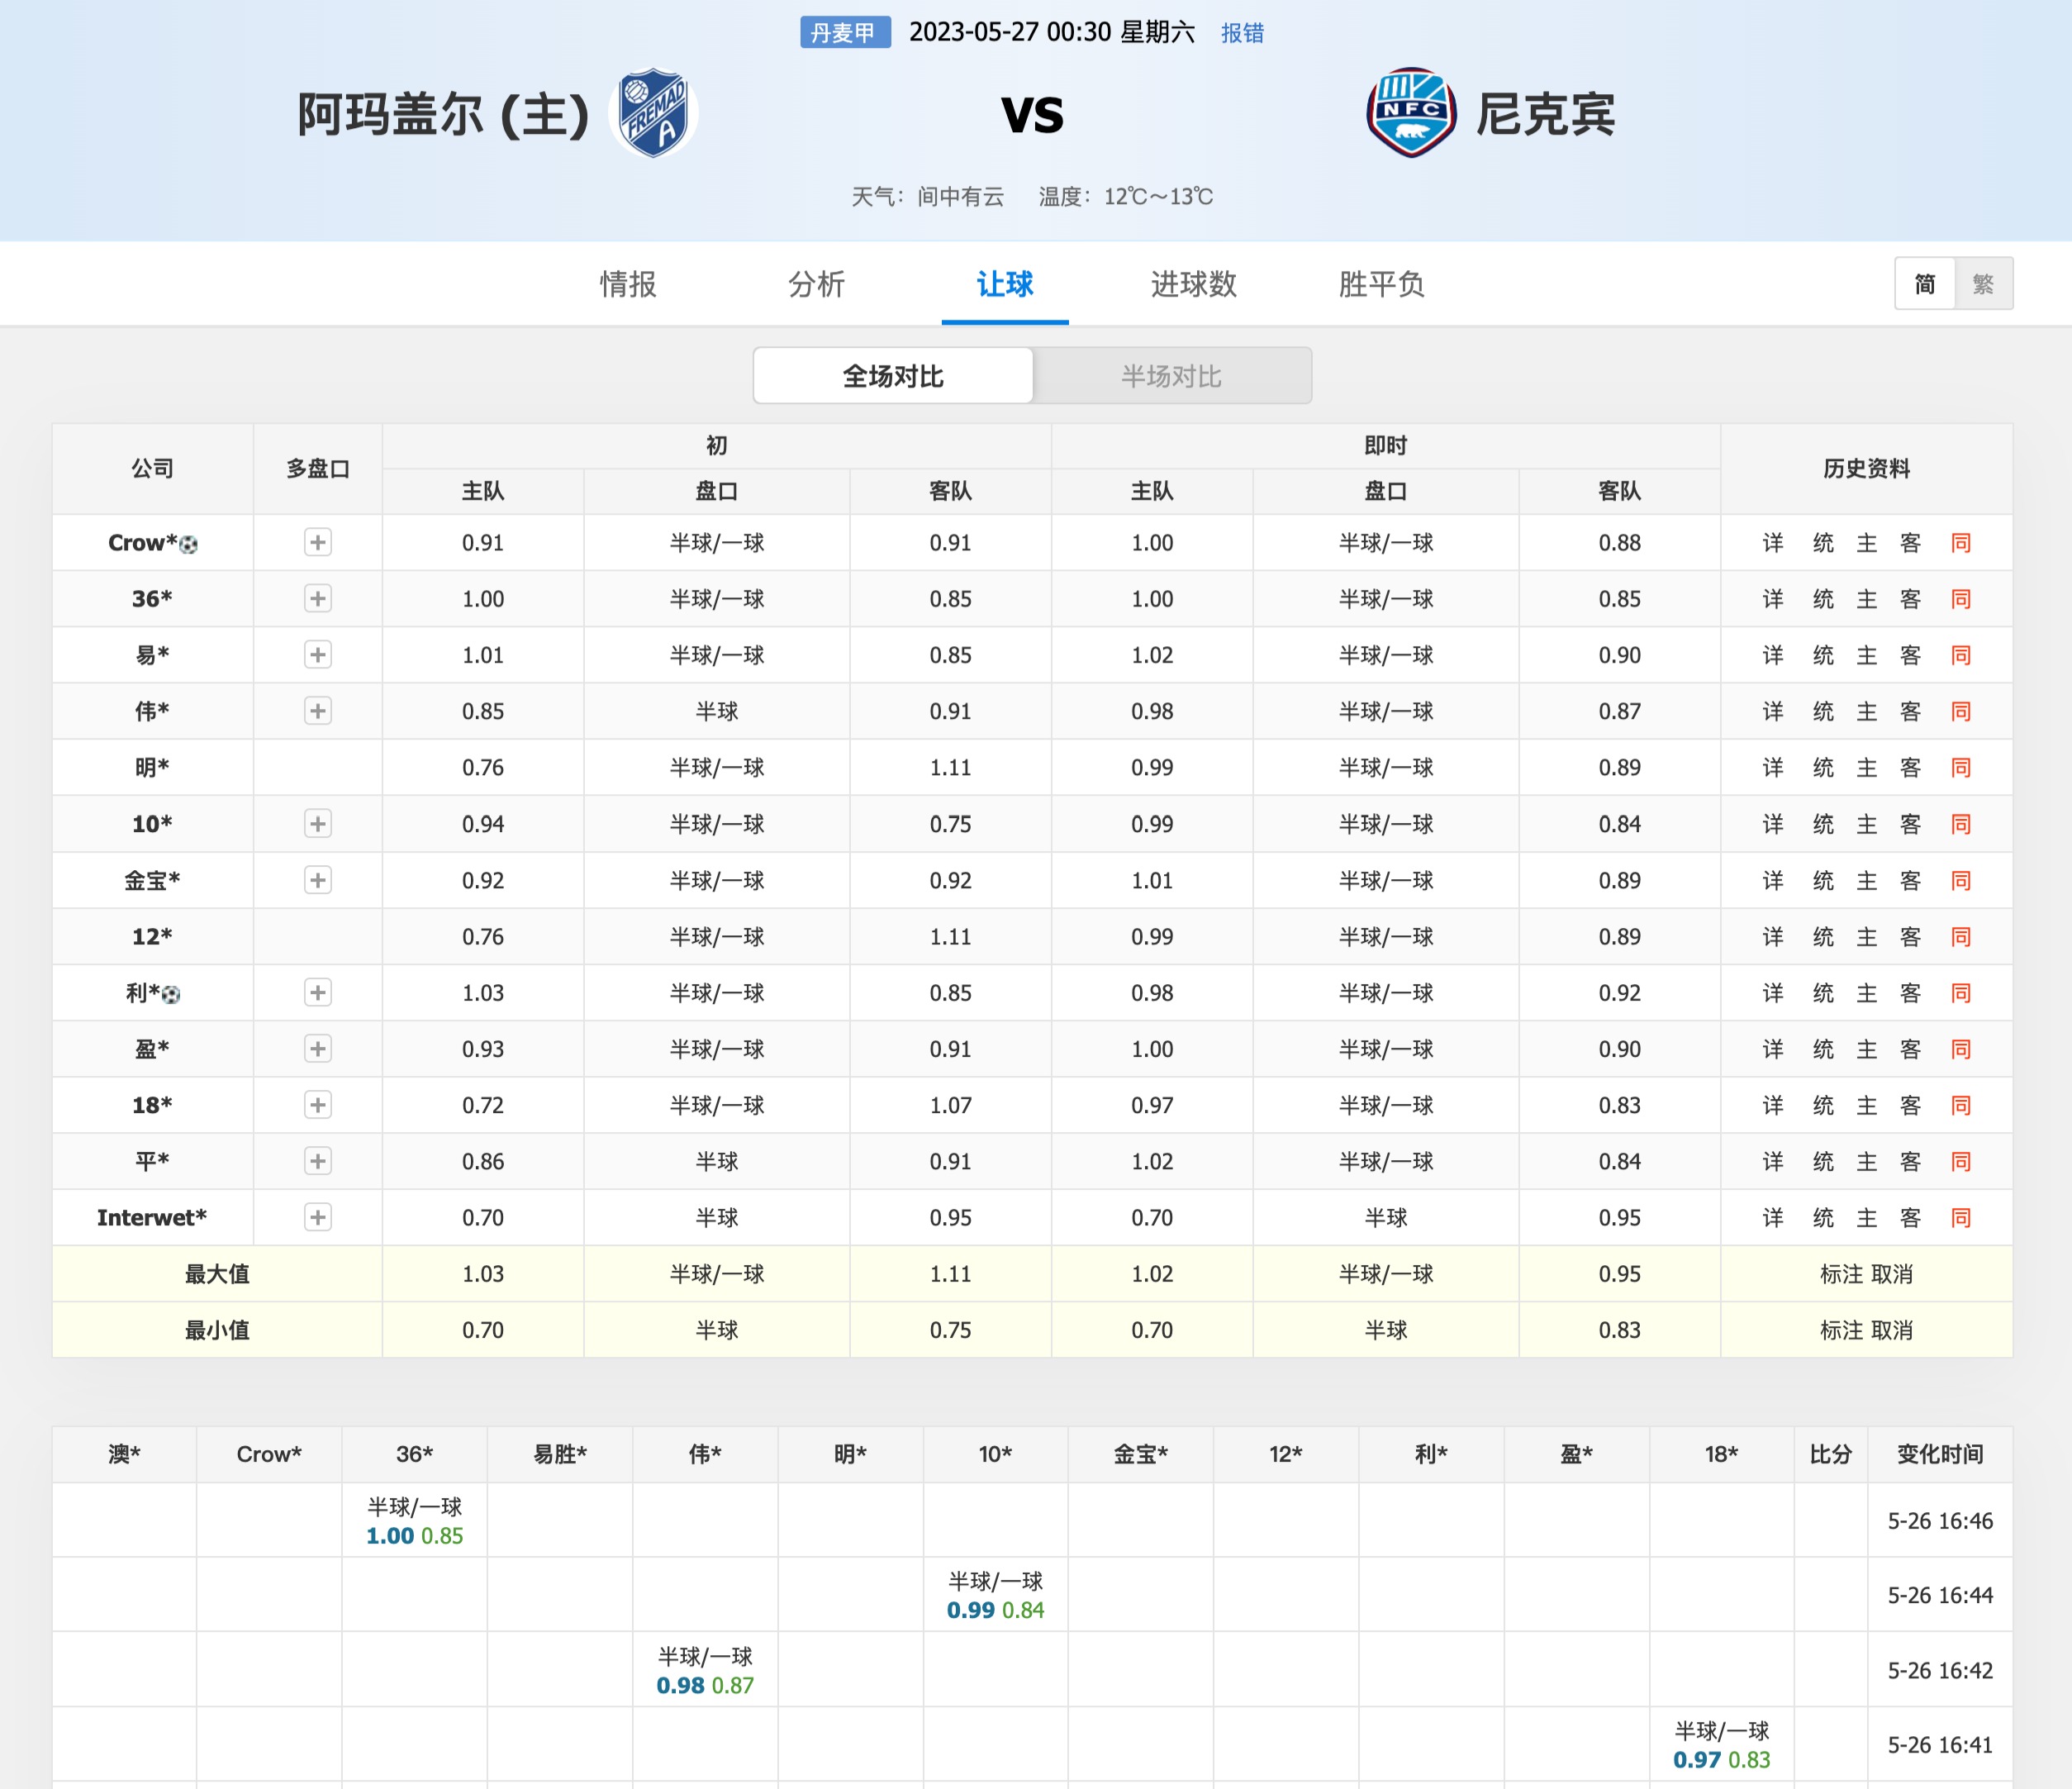Image resolution: width=2072 pixels, height=1789 pixels.
Task: Expand multi-handicap plus for 10* row
Action: (x=318, y=823)
